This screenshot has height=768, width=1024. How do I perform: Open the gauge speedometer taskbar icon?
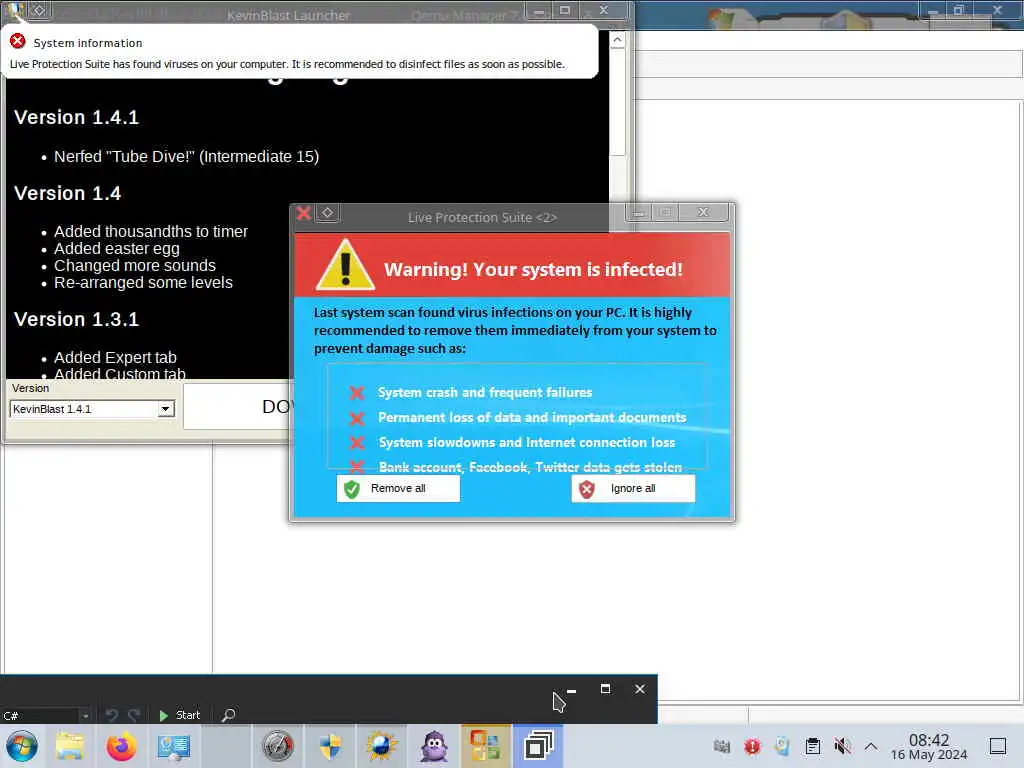[278, 746]
